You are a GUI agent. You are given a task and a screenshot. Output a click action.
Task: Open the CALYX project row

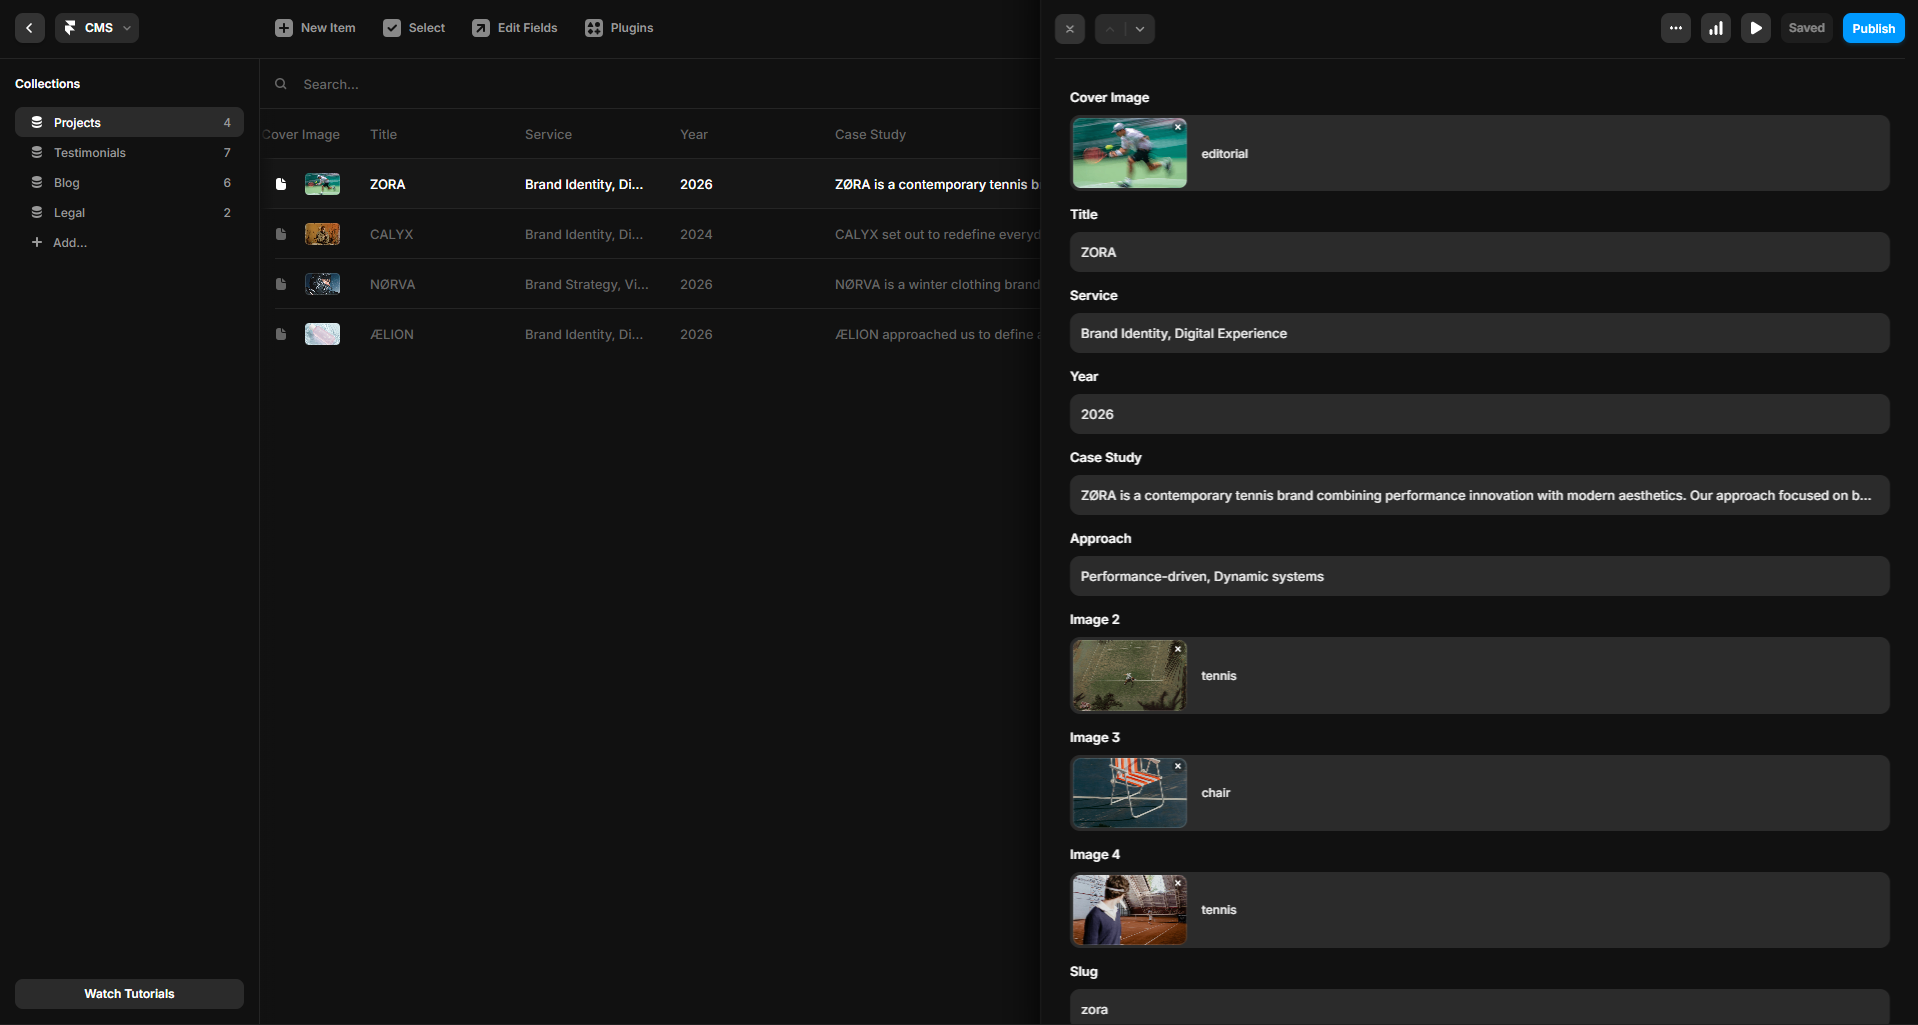click(391, 234)
